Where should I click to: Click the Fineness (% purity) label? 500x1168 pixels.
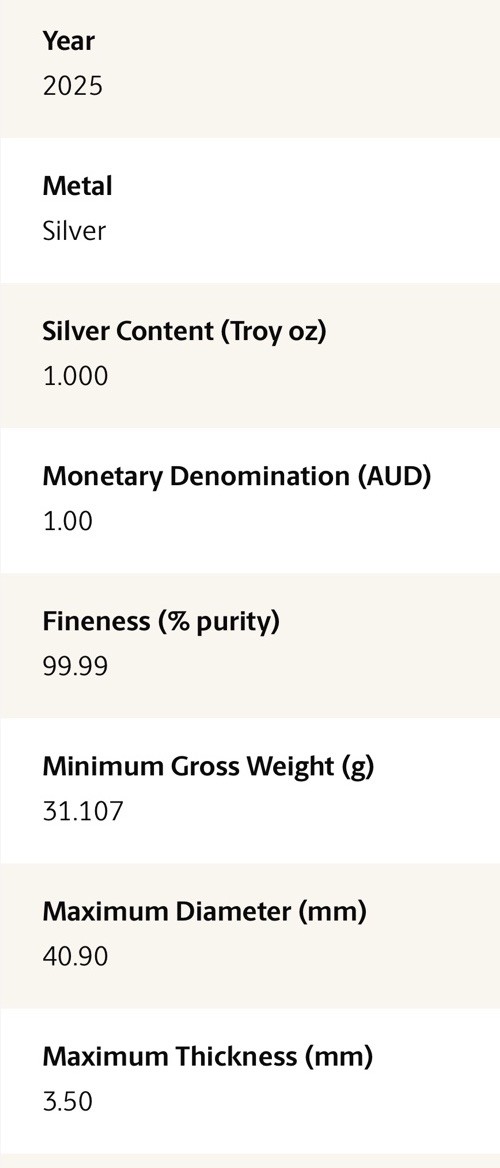[x=161, y=620]
